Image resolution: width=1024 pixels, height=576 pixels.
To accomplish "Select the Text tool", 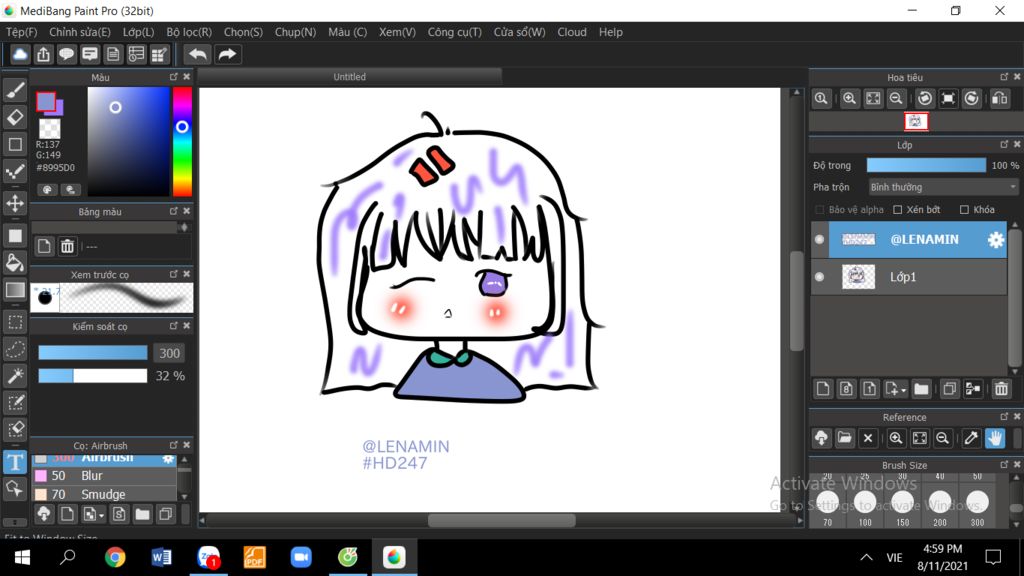I will (15, 462).
